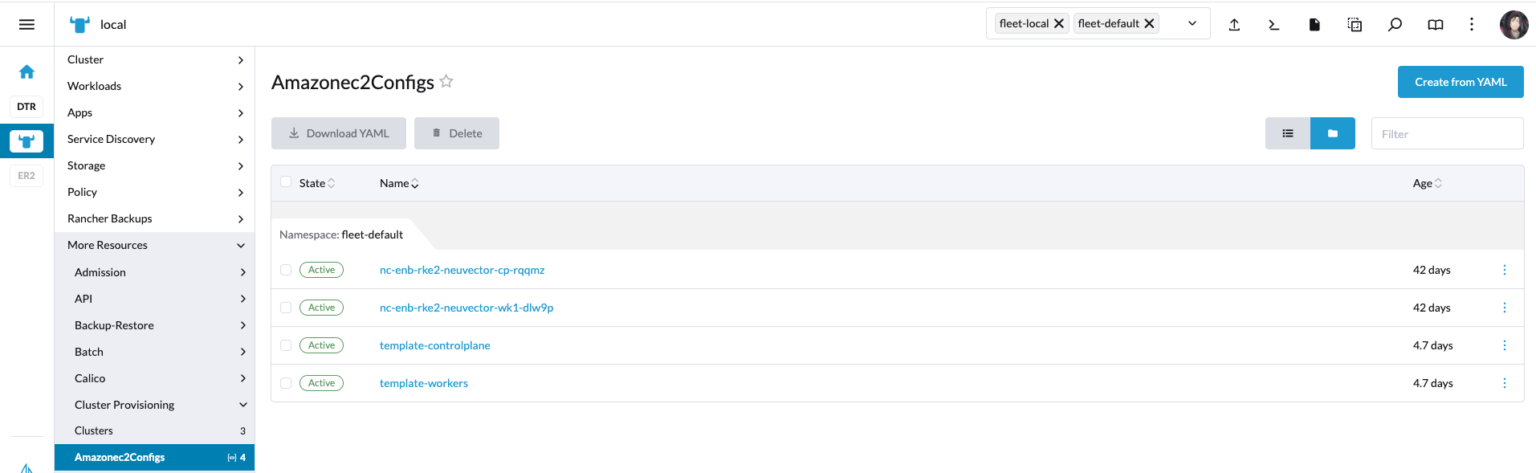Click the download KubeConfig file icon
The width and height of the screenshot is (1536, 473).
[x=1315, y=25]
